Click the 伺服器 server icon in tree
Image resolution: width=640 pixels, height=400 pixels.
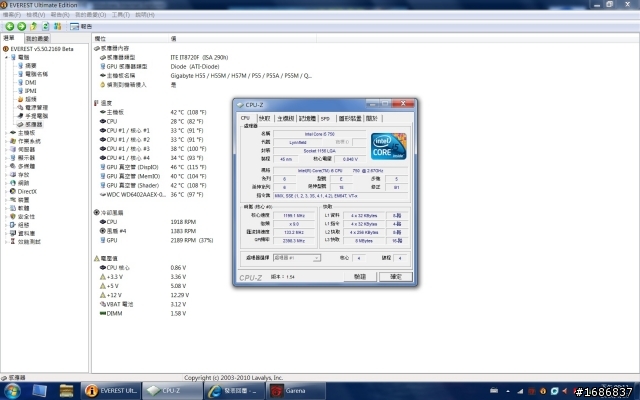13,149
